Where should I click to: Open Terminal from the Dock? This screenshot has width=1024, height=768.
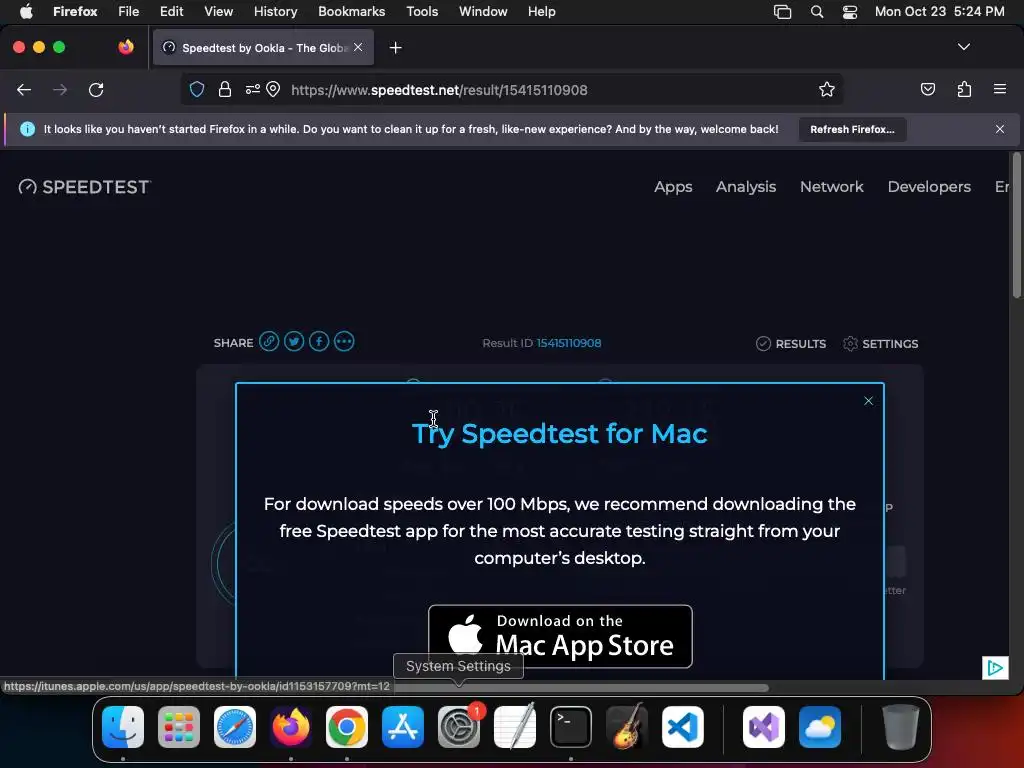click(x=571, y=727)
